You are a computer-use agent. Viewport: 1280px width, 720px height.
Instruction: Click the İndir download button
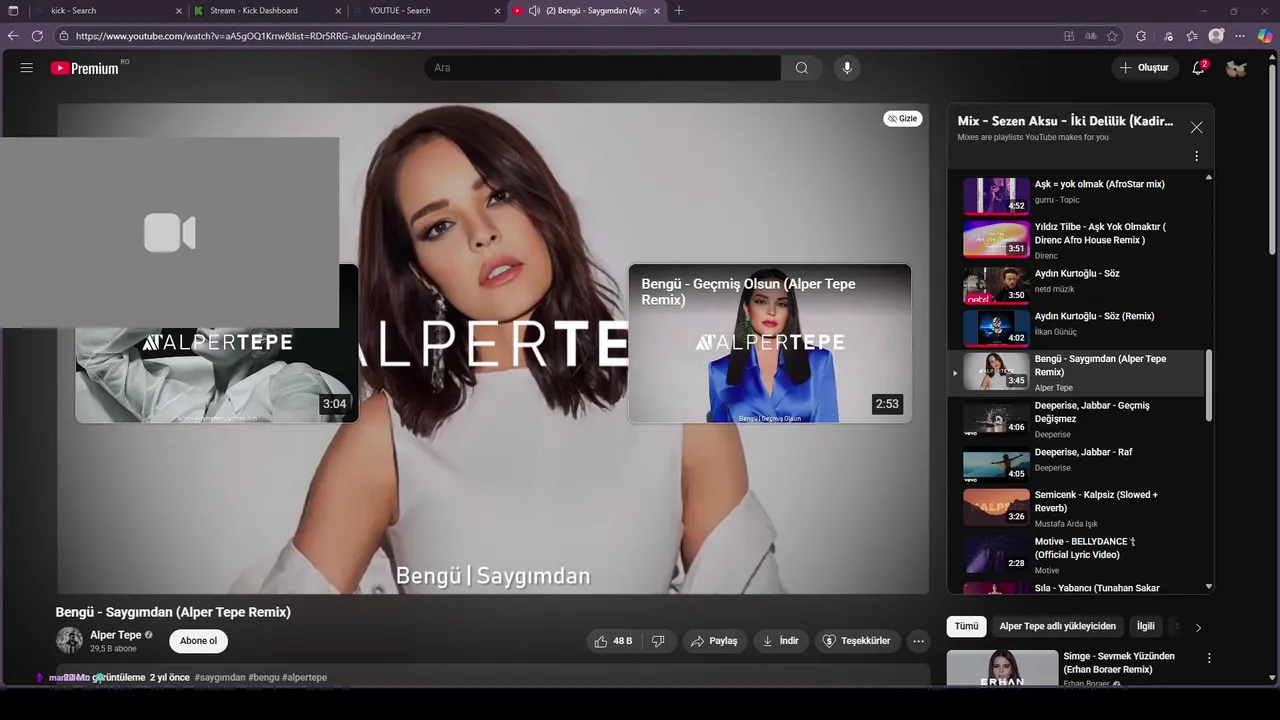click(x=781, y=641)
